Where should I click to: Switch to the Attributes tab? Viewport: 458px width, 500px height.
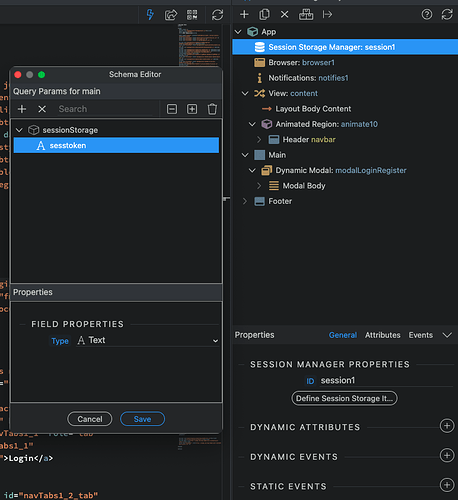tap(382, 335)
